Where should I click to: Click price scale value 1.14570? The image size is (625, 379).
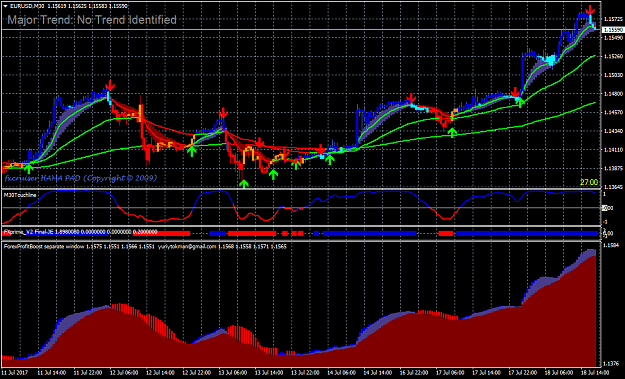[613, 112]
